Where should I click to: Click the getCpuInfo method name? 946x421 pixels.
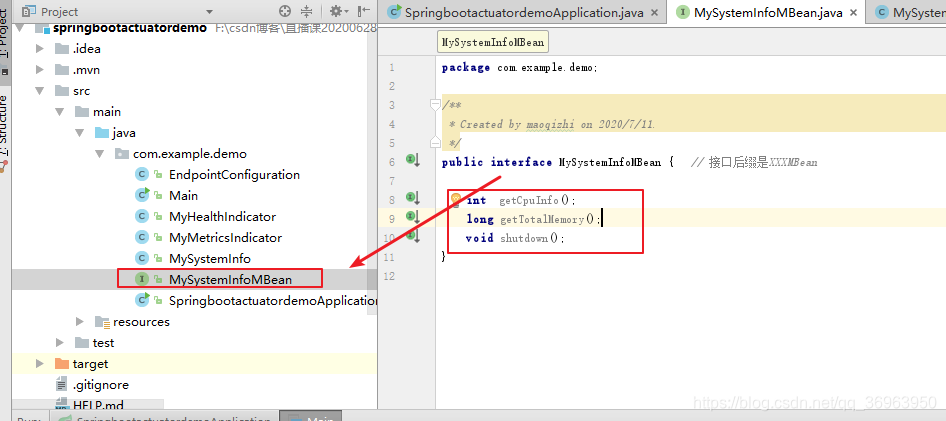tap(529, 200)
